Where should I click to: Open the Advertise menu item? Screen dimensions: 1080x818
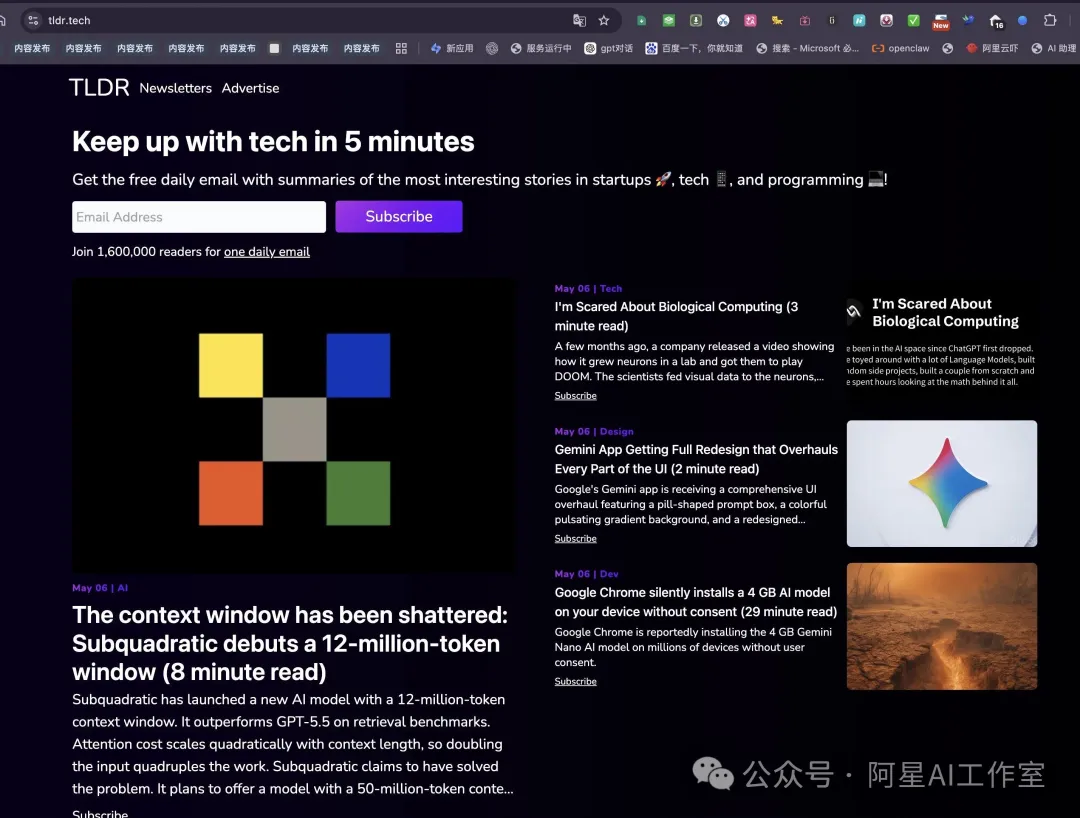(x=251, y=88)
